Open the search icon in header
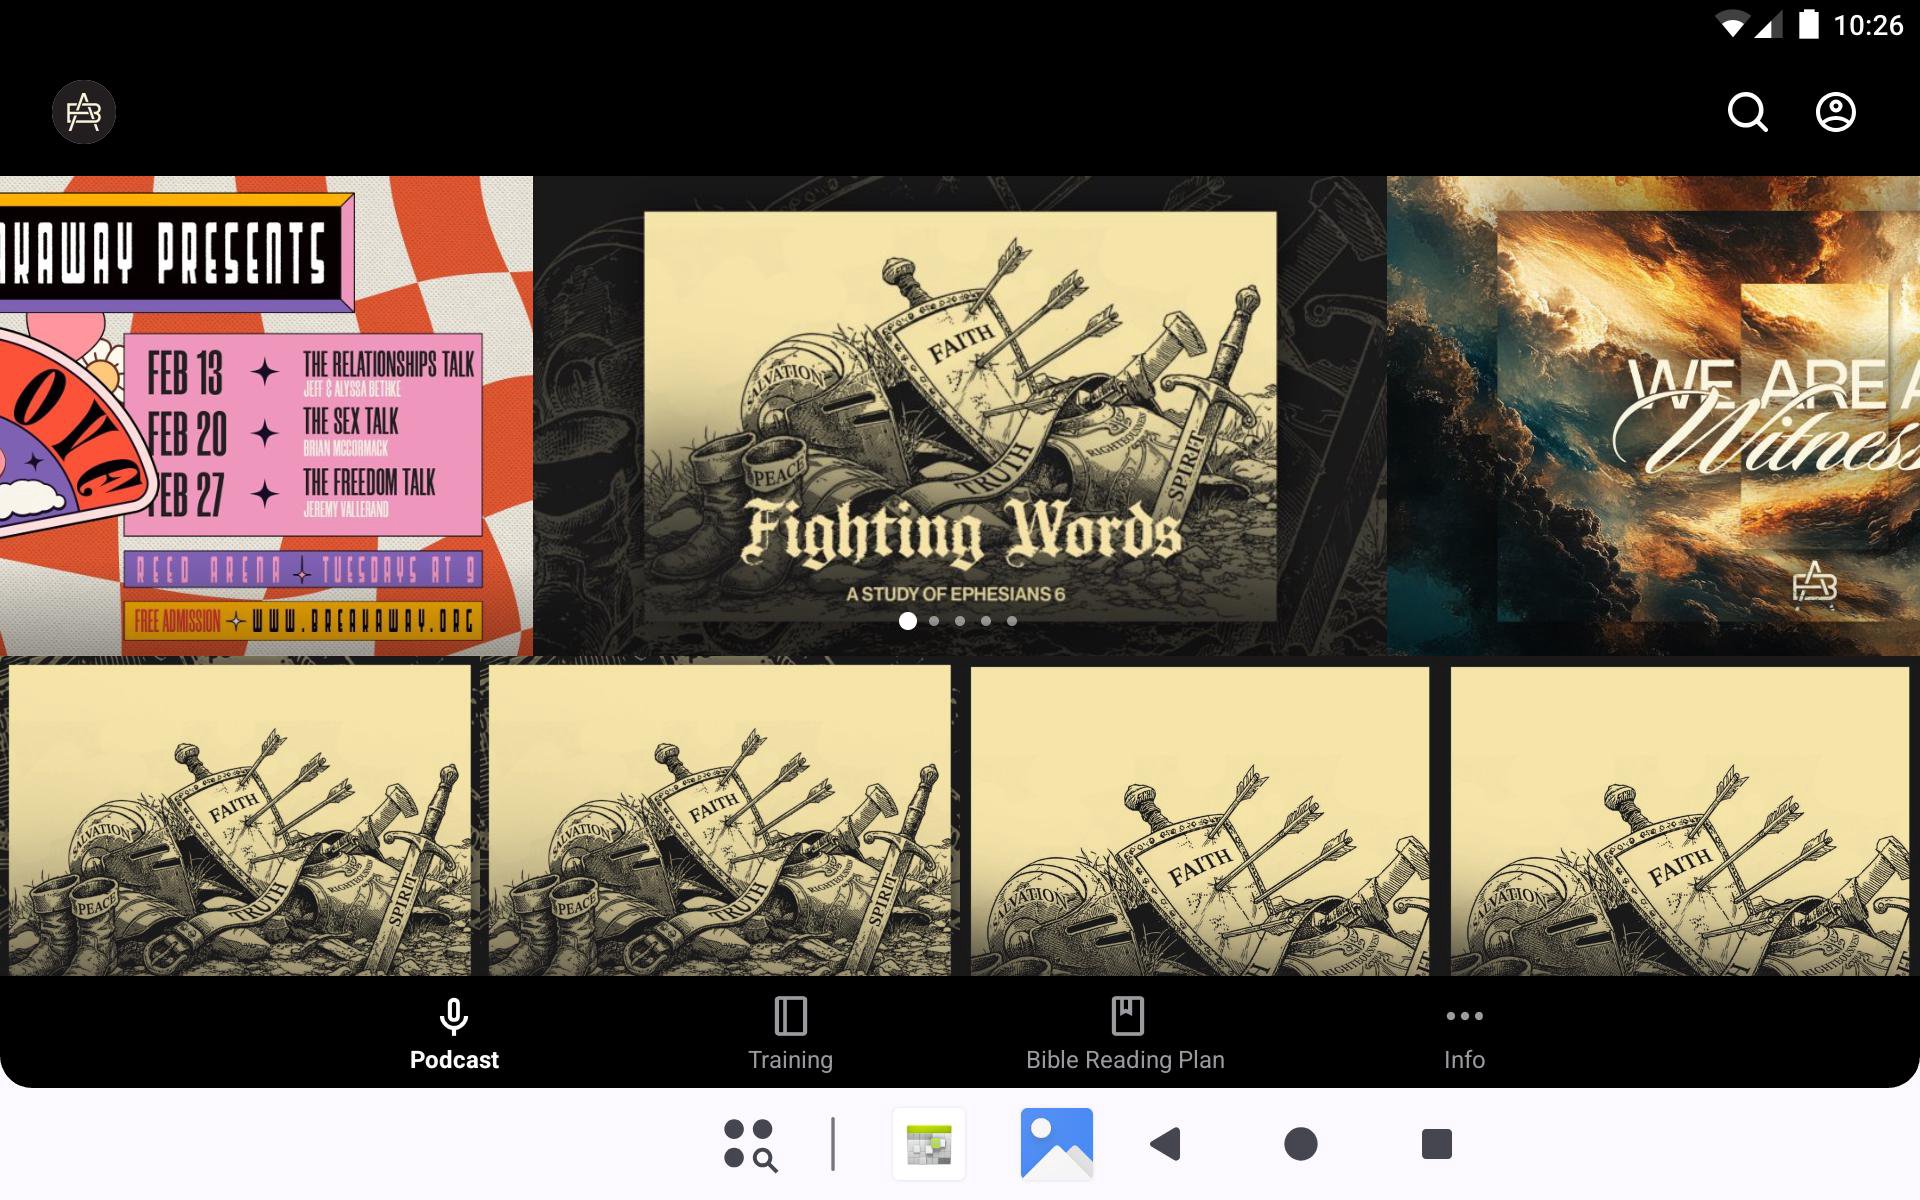Image resolution: width=1920 pixels, height=1200 pixels. [1747, 112]
